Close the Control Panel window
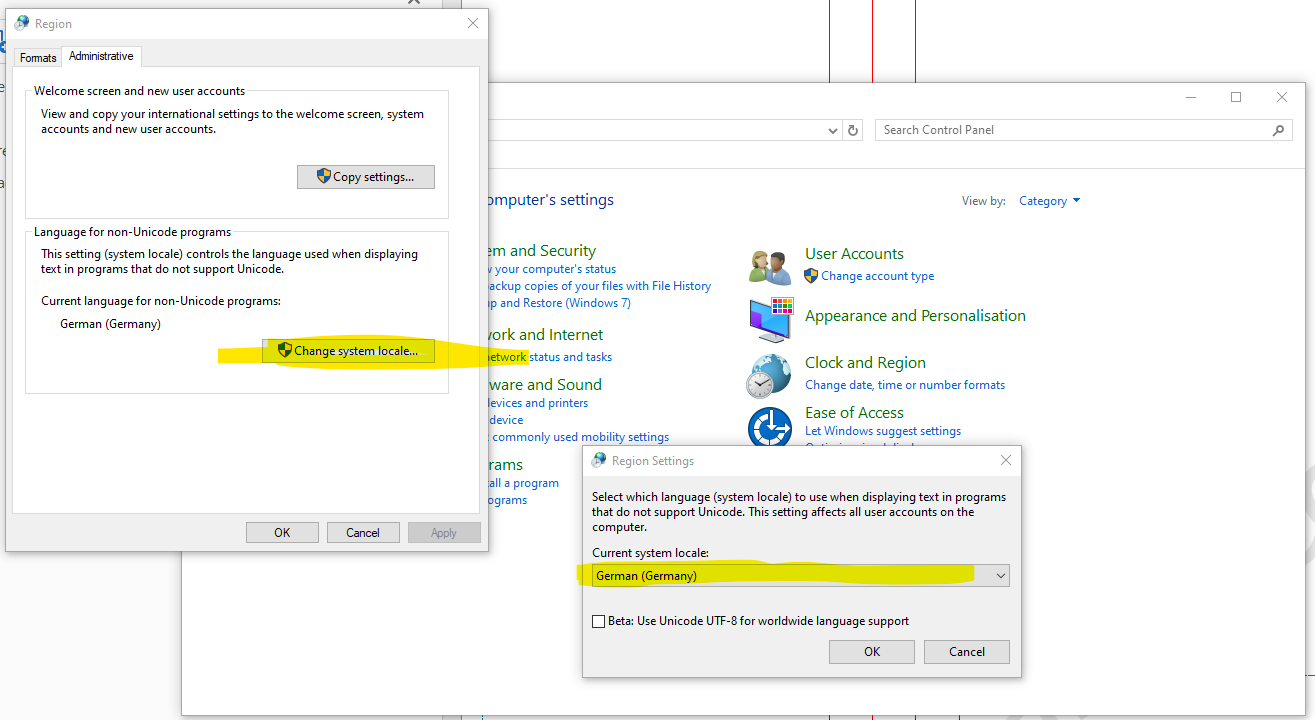Image resolution: width=1315 pixels, height=720 pixels. (1282, 97)
